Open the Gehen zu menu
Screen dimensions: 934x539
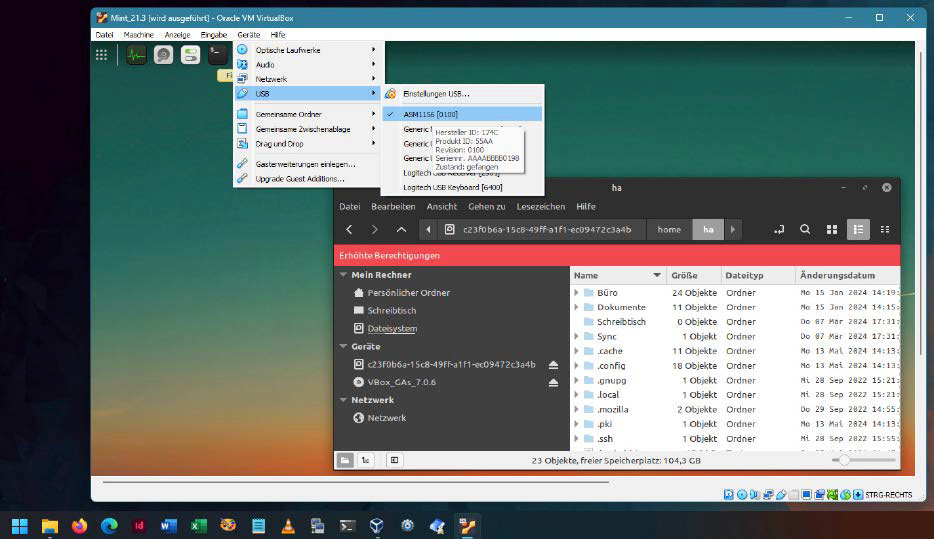487,206
